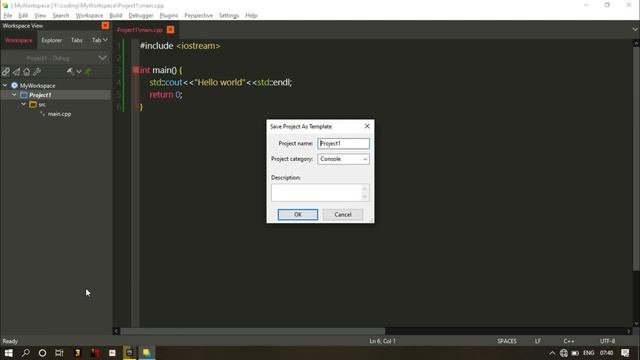Close the Workspace View pane with orange X

(x=105, y=26)
